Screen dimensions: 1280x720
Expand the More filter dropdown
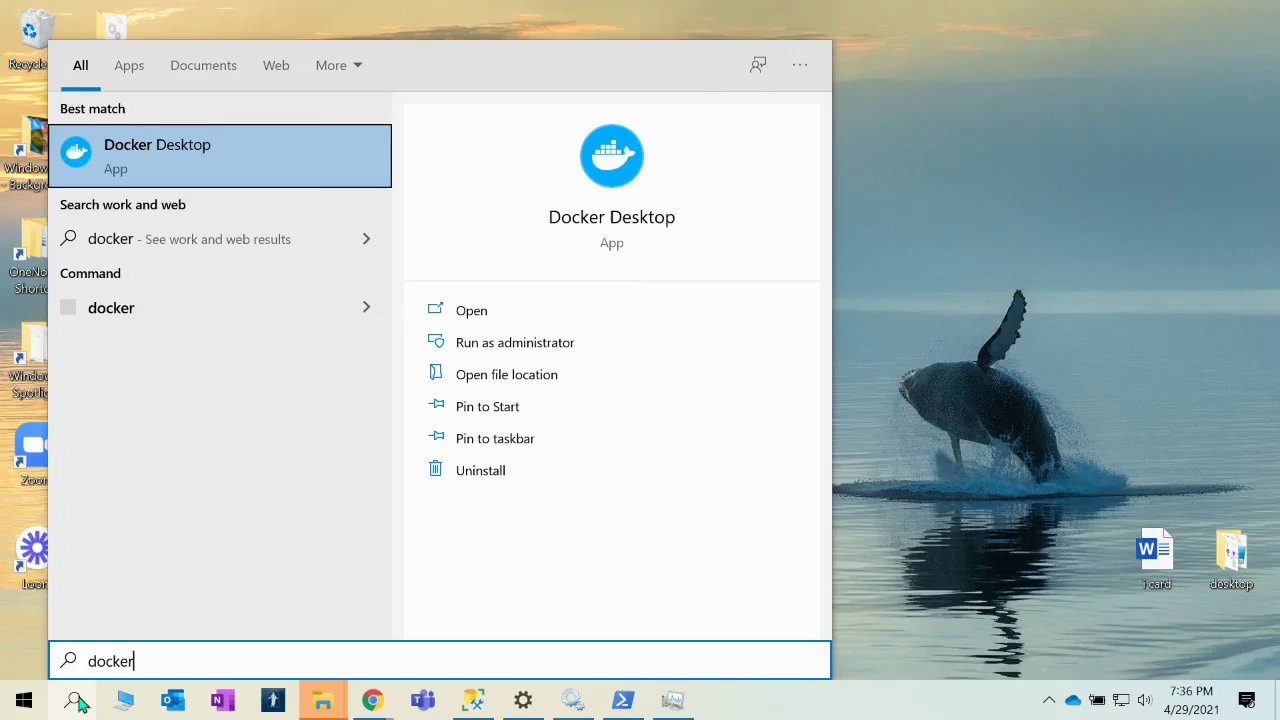click(338, 65)
